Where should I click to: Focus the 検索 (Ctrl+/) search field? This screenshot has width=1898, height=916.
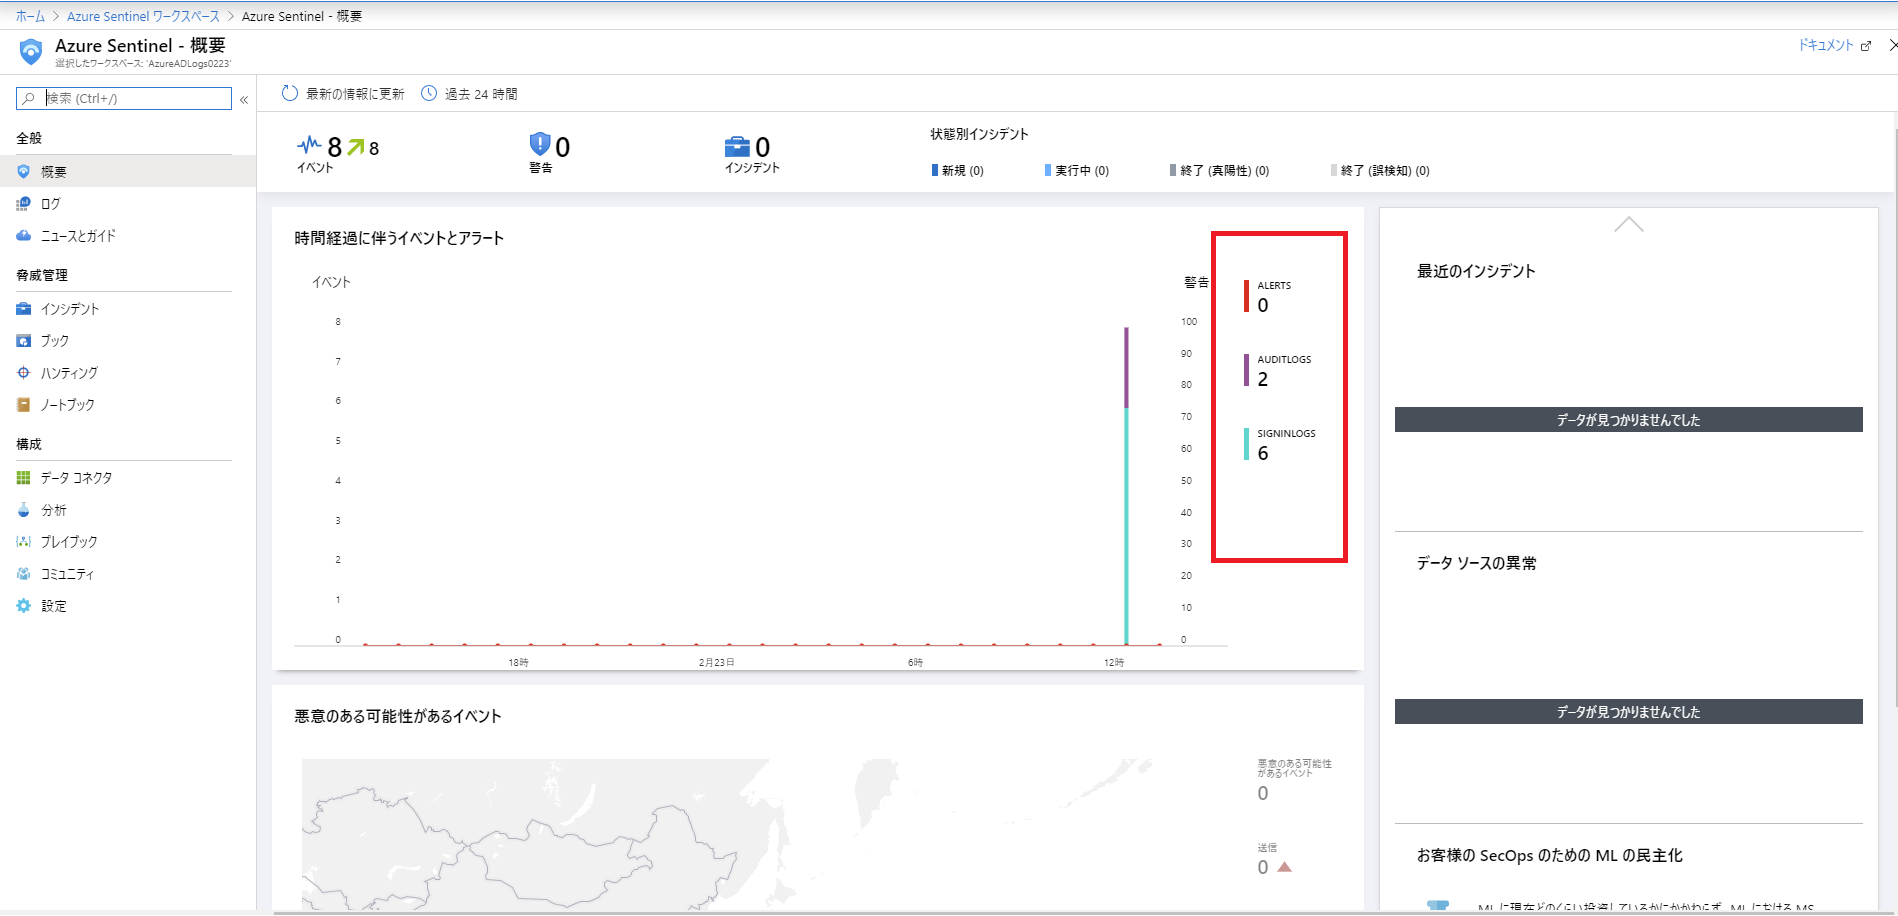tap(124, 98)
